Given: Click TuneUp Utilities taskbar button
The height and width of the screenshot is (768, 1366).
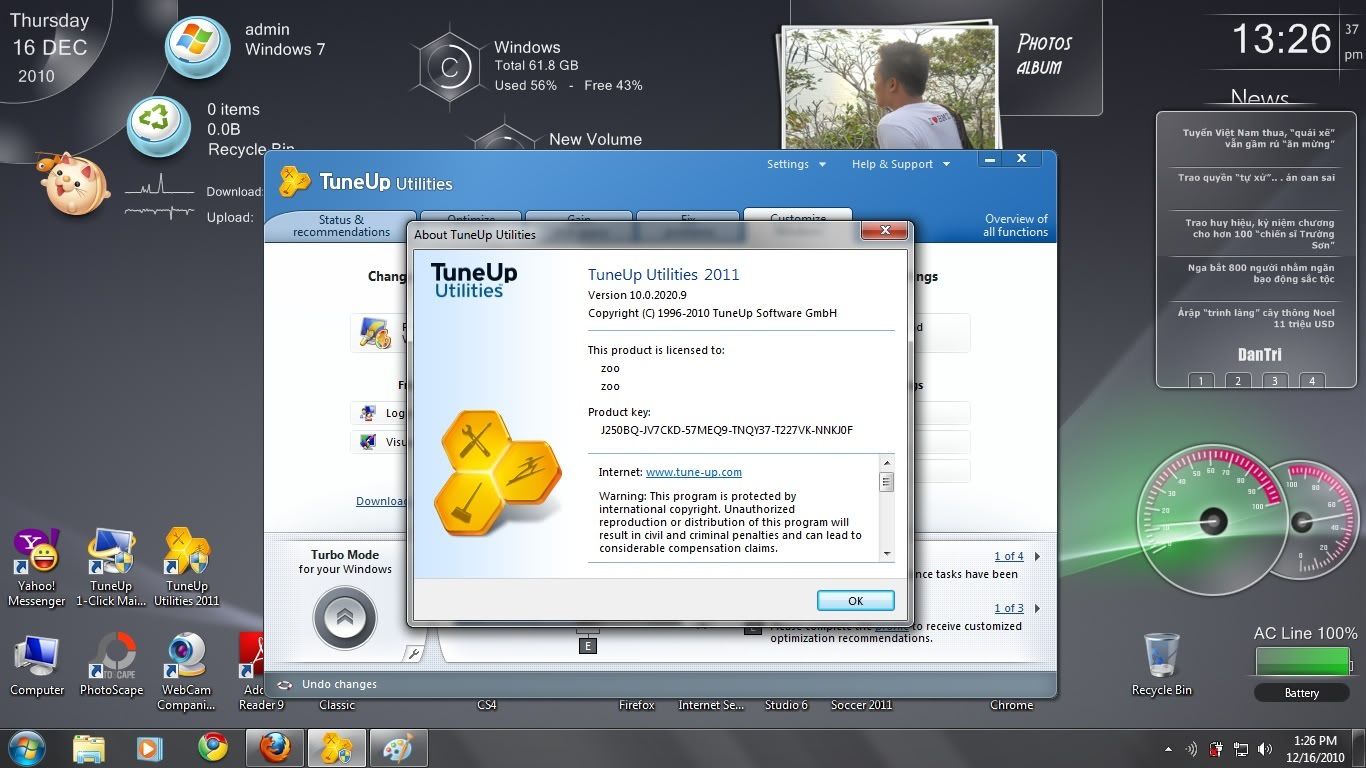Looking at the screenshot, I should click(x=336, y=748).
